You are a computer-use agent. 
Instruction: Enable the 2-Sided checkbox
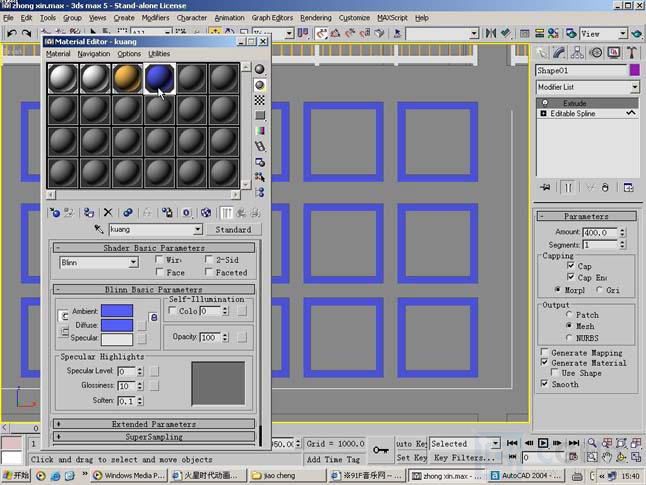click(x=209, y=260)
